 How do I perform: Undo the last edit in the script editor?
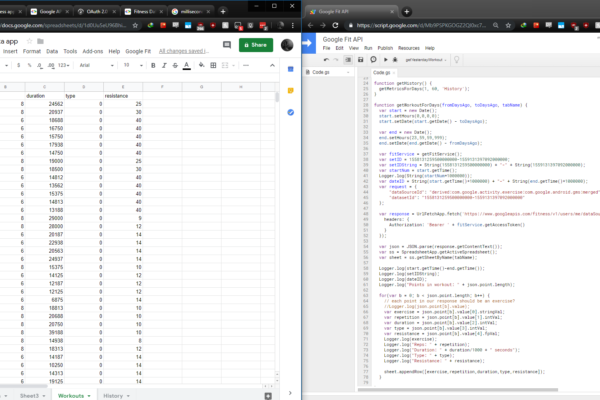[x=326, y=60]
